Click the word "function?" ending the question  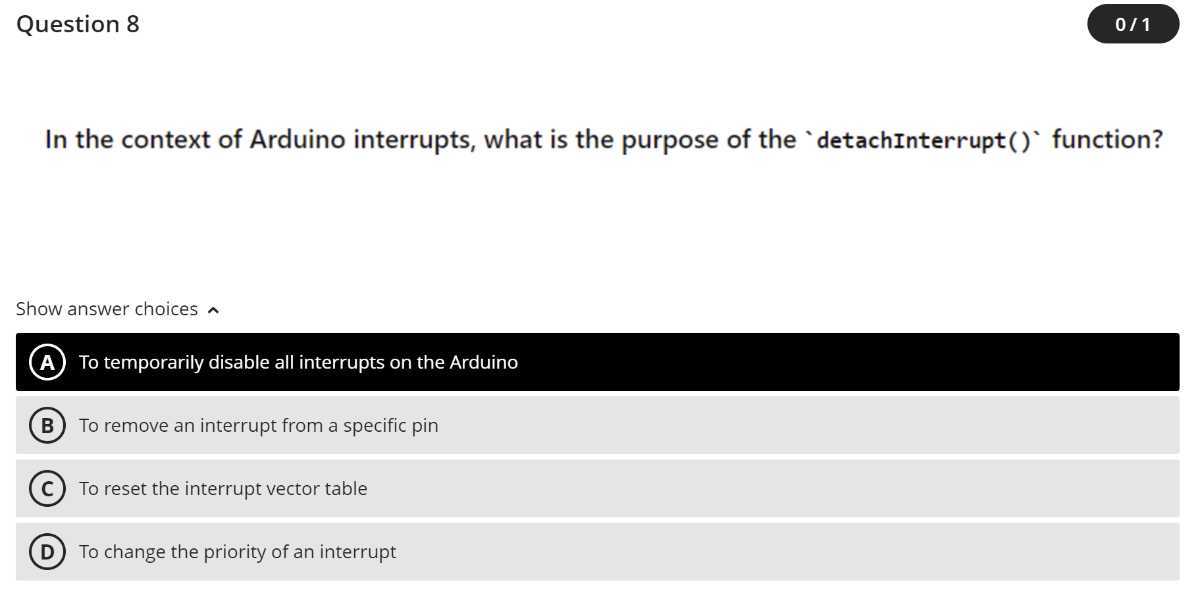(x=1107, y=139)
